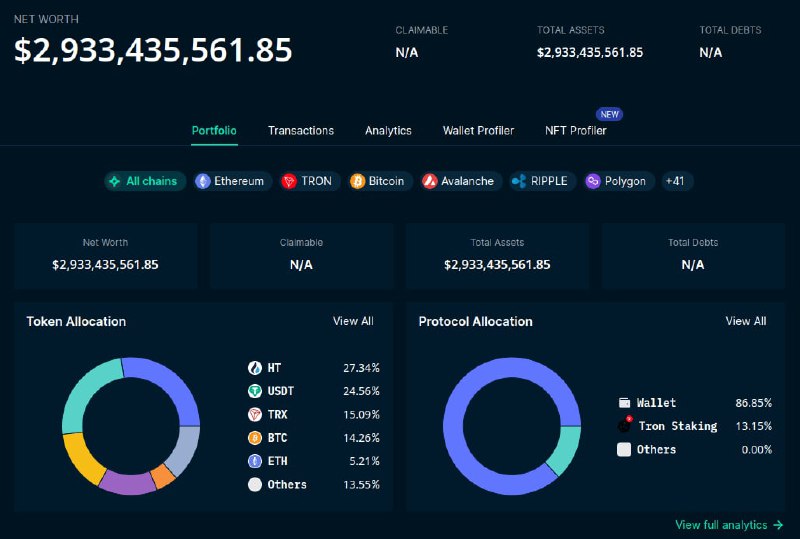Click the Tron Staking legend label
Viewport: 800px width, 539px height.
pyautogui.click(x=678, y=426)
